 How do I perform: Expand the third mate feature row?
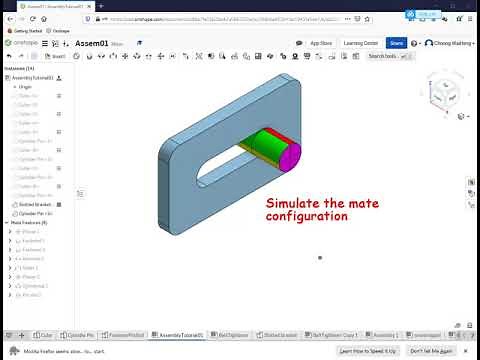tap(10, 250)
